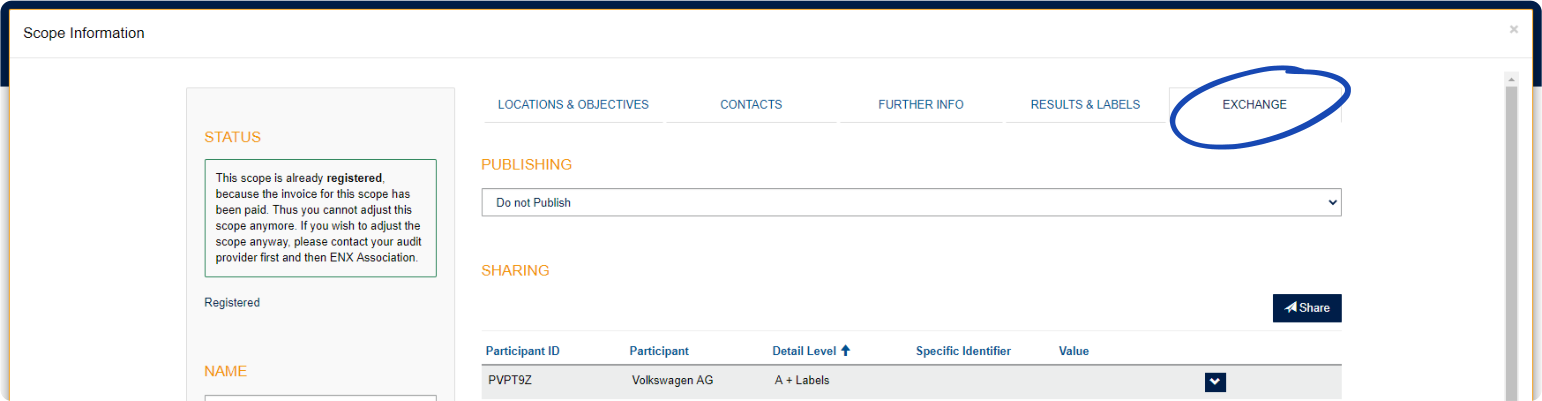This screenshot has width=1542, height=401.
Task: Click the A + Labels detail level cell
Action: point(802,381)
